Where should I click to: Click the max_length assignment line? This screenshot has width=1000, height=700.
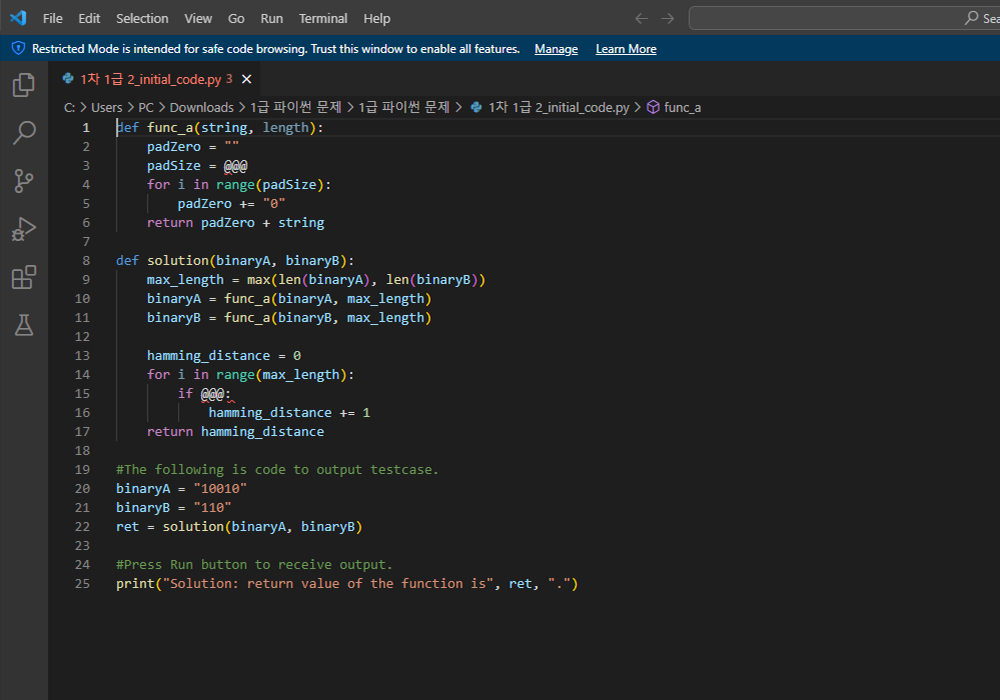pos(316,280)
